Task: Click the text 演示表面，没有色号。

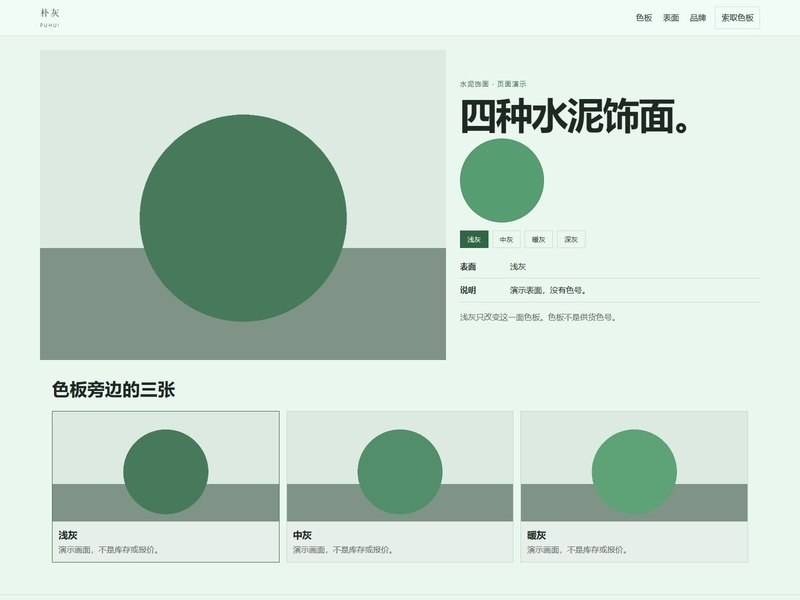Action: point(548,290)
